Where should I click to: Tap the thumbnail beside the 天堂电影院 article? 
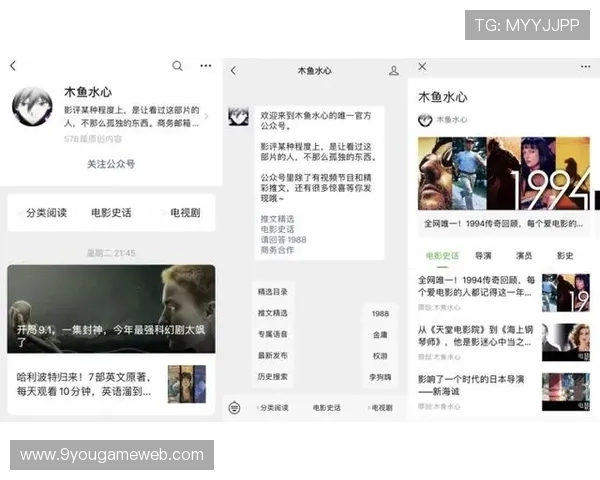coord(566,342)
